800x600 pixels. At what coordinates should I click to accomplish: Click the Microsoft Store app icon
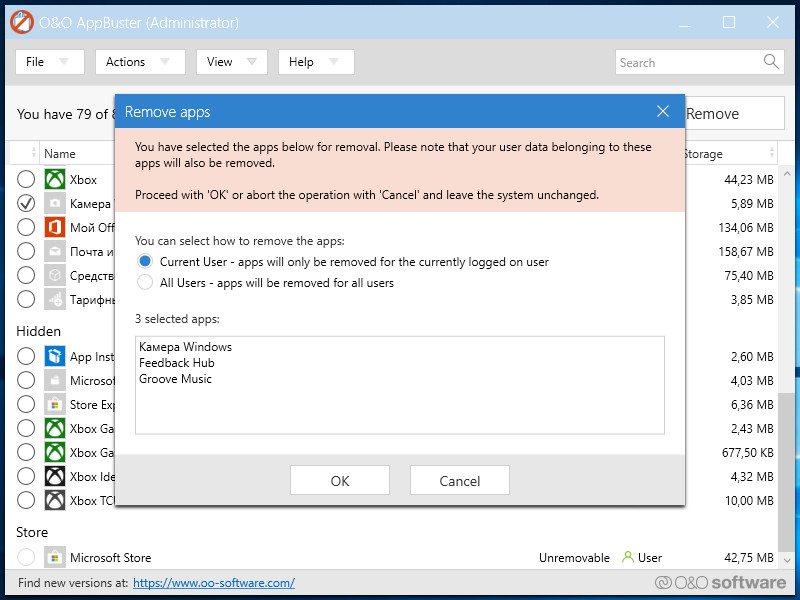point(55,557)
